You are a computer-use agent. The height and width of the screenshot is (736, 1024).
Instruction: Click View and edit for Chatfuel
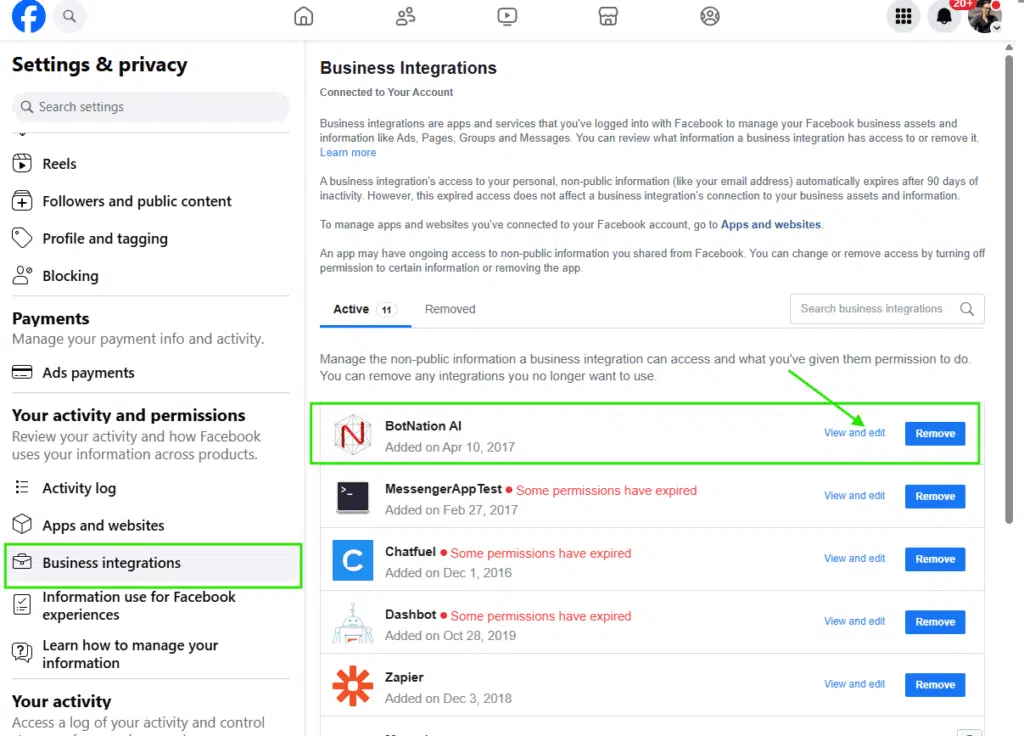(854, 559)
